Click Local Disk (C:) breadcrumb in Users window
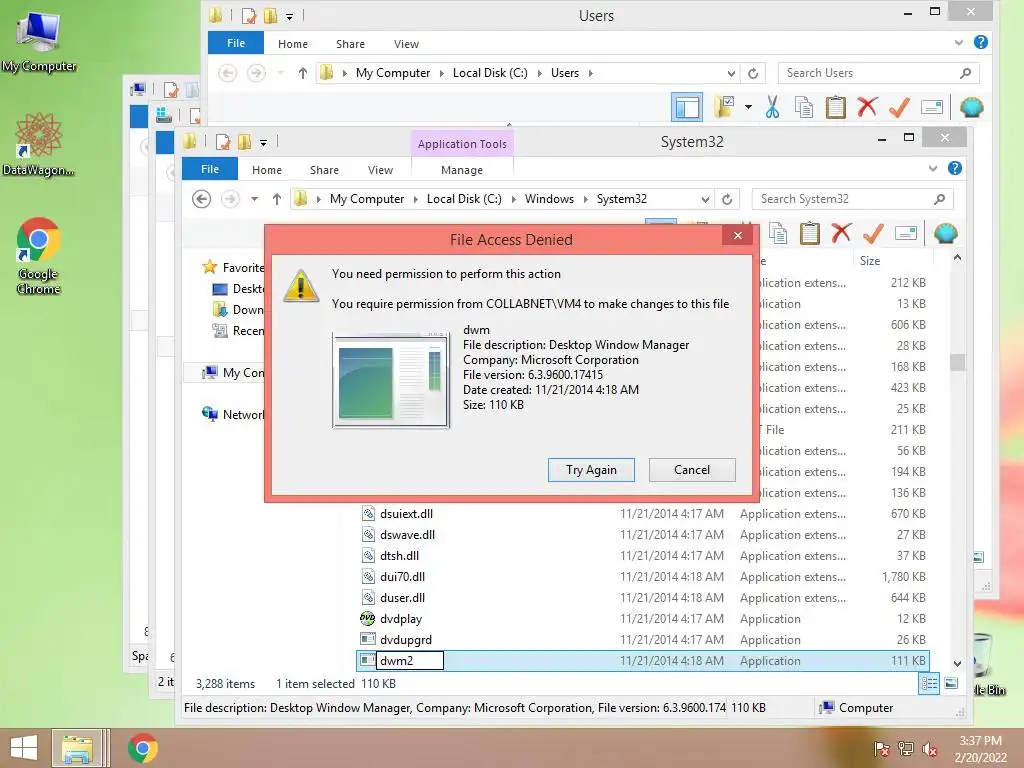 pyautogui.click(x=490, y=73)
